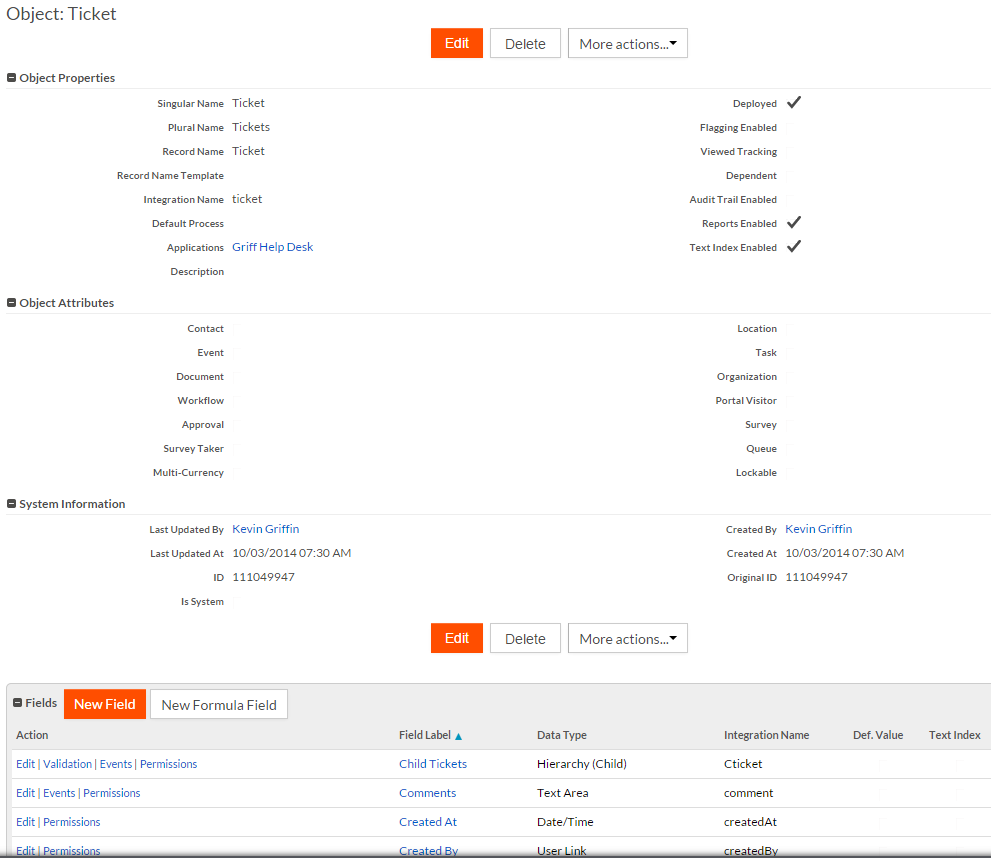Viewport: 991px width, 858px height.
Task: Open the bottom More actions dropdown
Action: [x=627, y=638]
